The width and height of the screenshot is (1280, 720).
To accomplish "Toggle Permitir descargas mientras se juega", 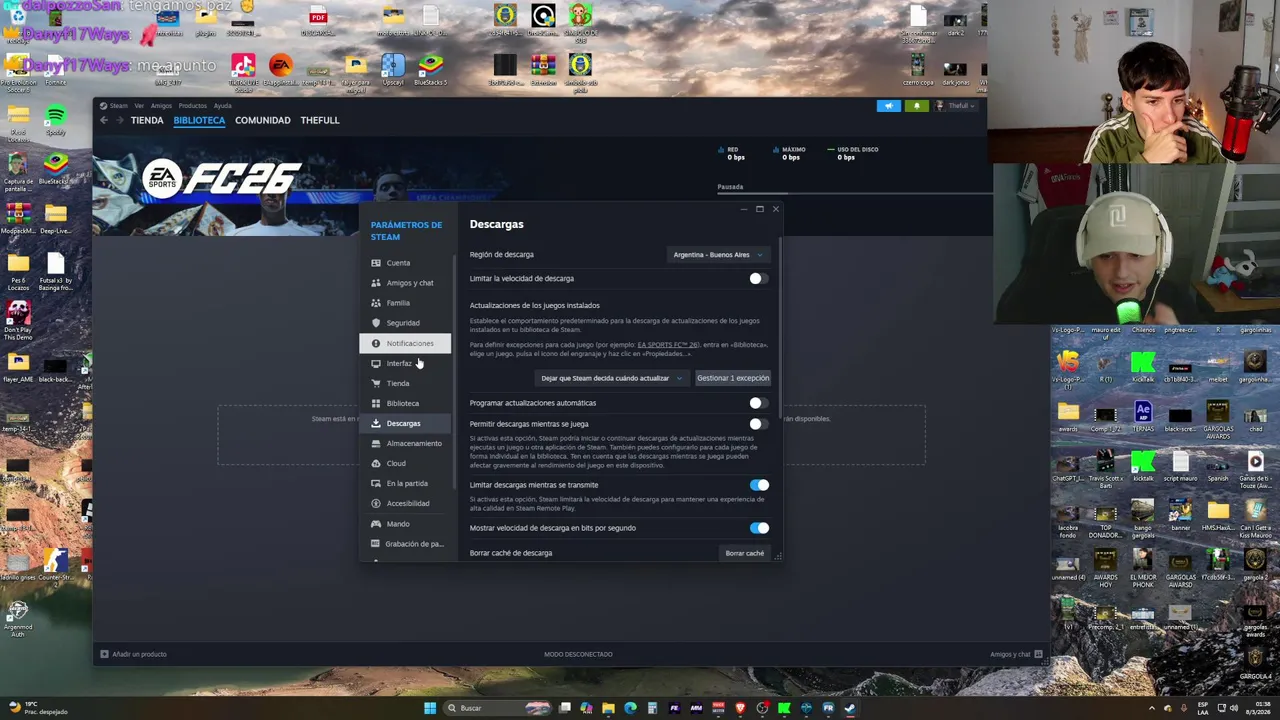I will [x=759, y=424].
